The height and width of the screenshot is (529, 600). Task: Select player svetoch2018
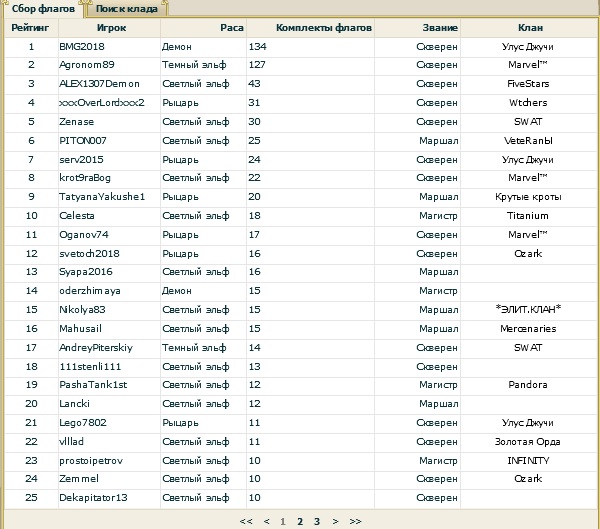(x=89, y=253)
